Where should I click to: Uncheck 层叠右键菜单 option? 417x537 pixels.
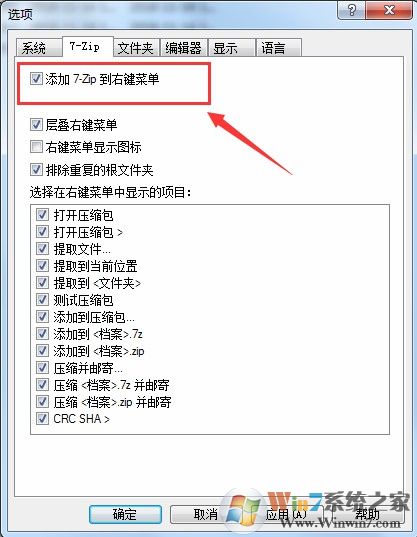pos(36,124)
